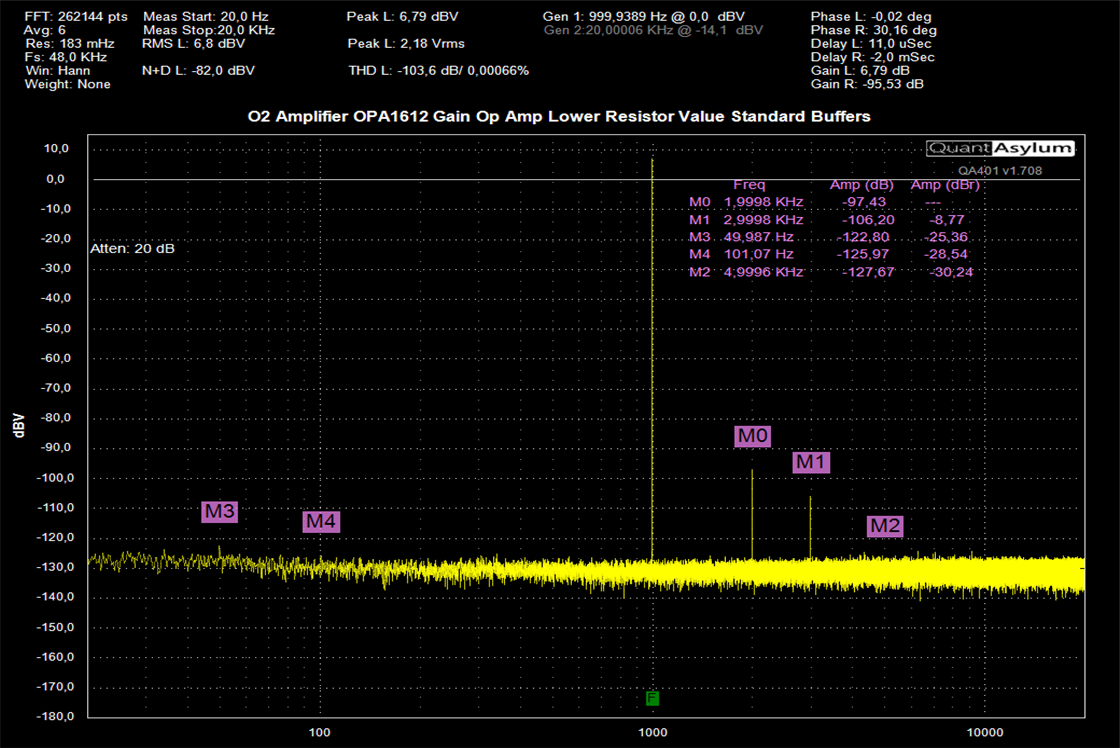Click the 'Amp (dB)' column header
Viewport: 1120px width, 748px height.
861,185
